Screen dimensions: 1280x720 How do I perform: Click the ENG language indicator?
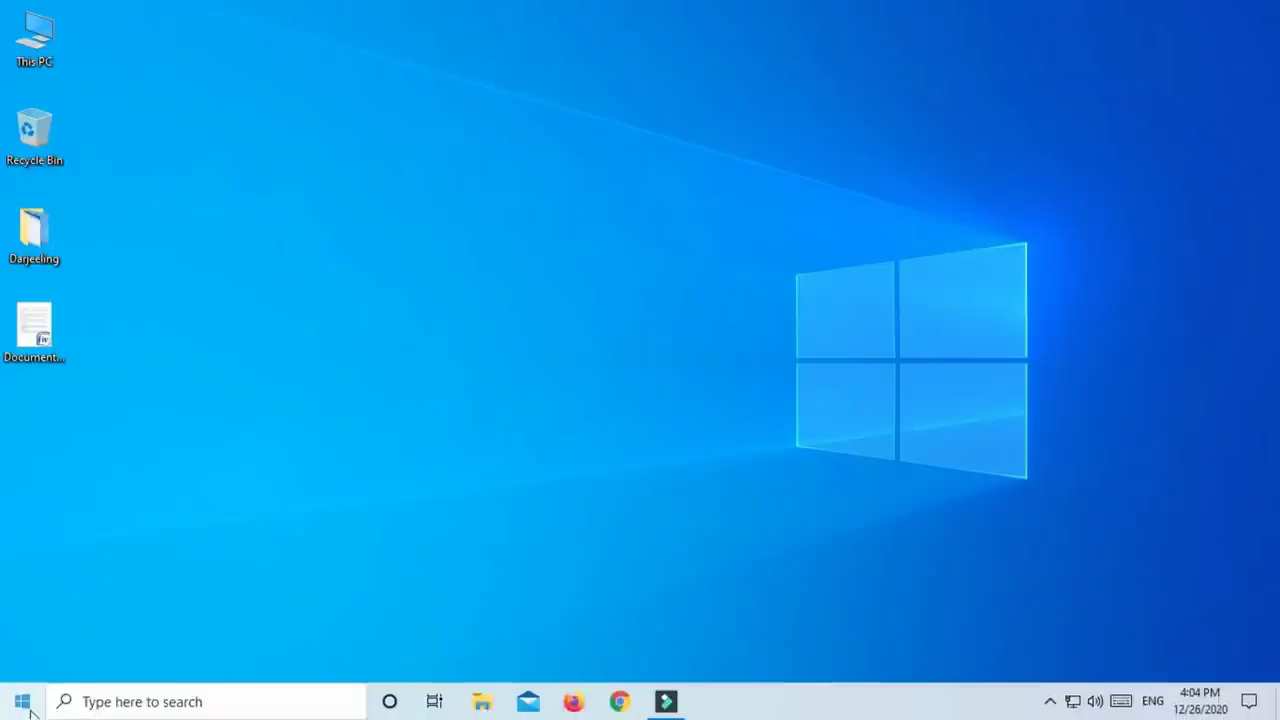point(1153,701)
